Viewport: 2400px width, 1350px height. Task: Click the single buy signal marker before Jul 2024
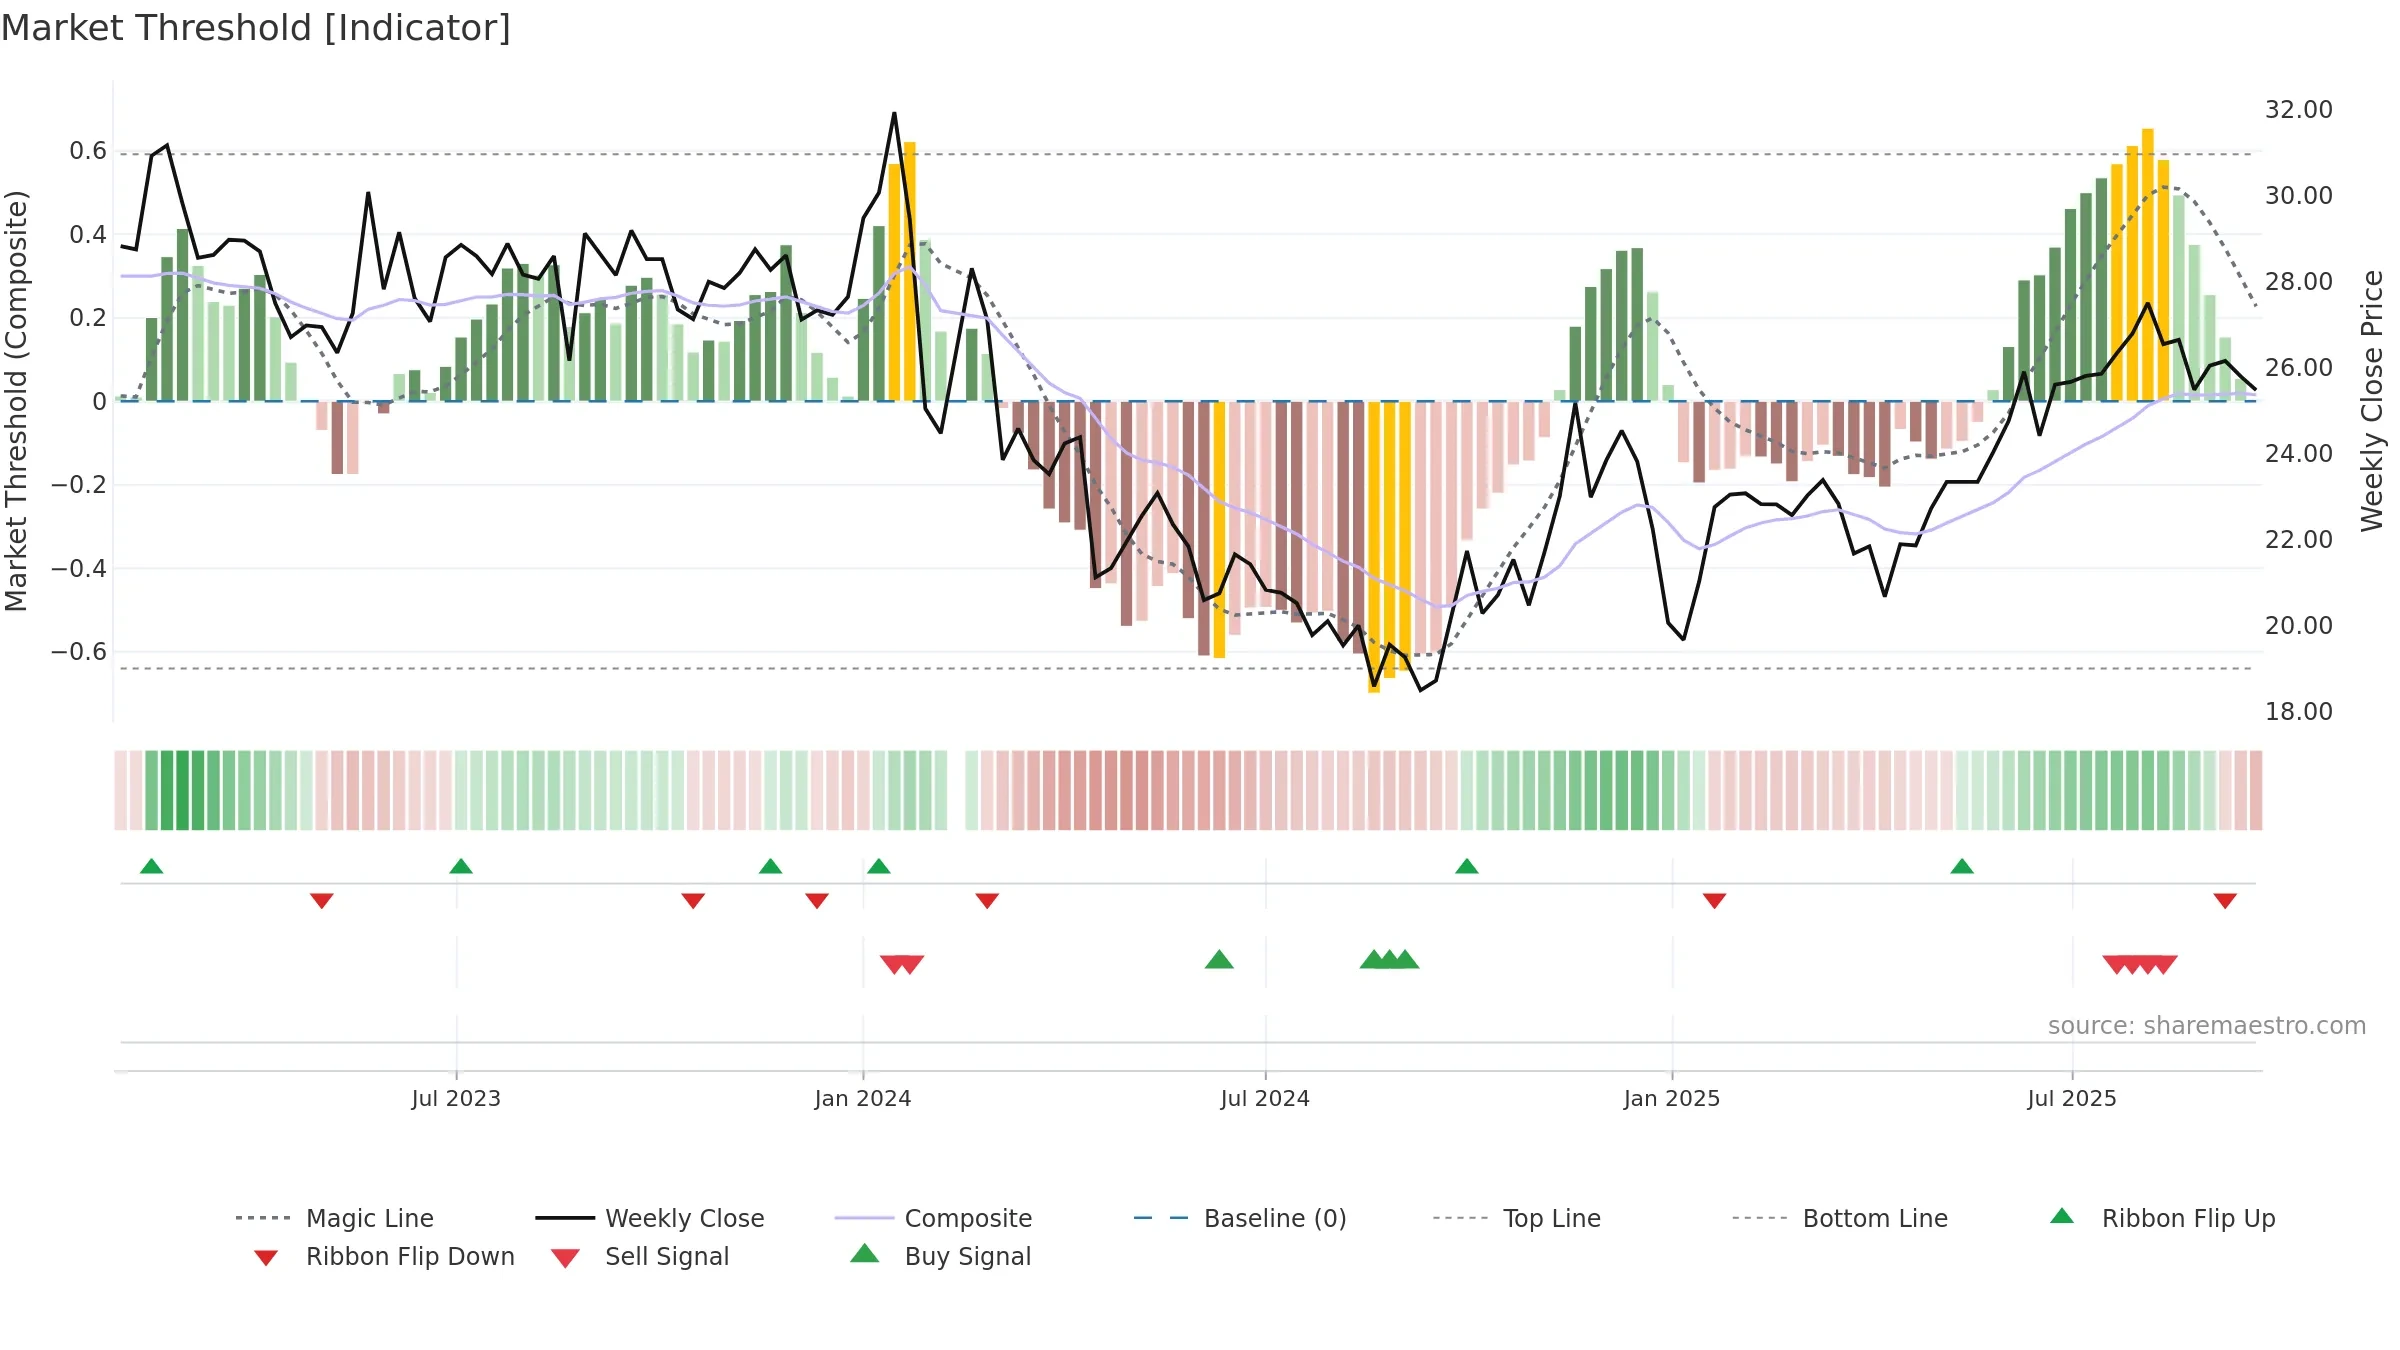pyautogui.click(x=1219, y=959)
